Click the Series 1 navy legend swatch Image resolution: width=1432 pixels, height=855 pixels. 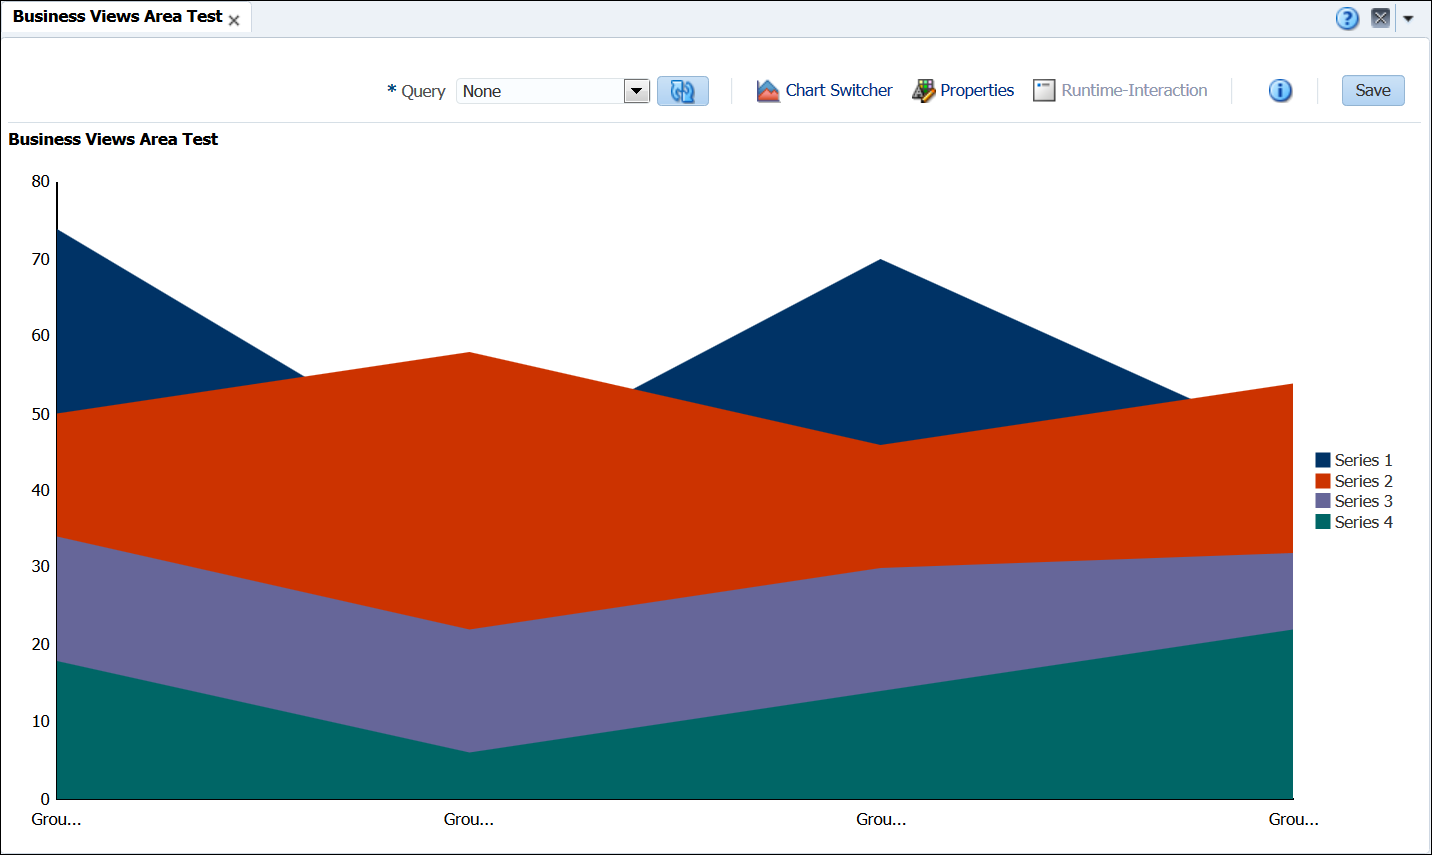coord(1322,460)
